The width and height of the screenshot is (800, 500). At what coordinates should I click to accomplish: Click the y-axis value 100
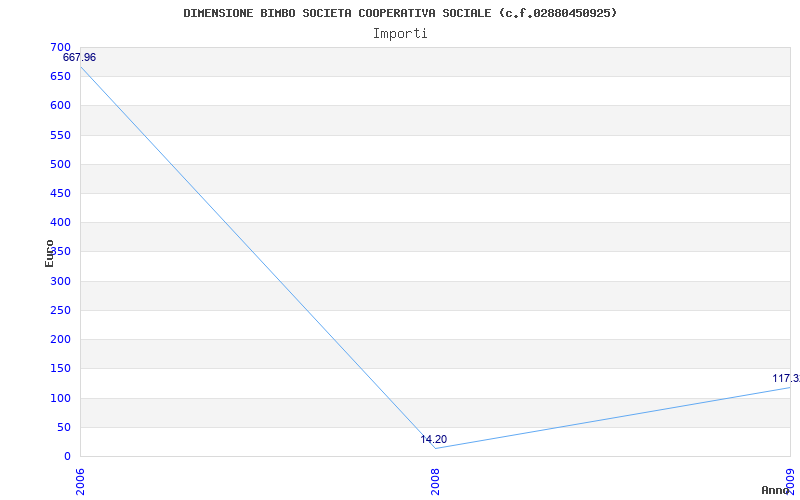click(60, 398)
